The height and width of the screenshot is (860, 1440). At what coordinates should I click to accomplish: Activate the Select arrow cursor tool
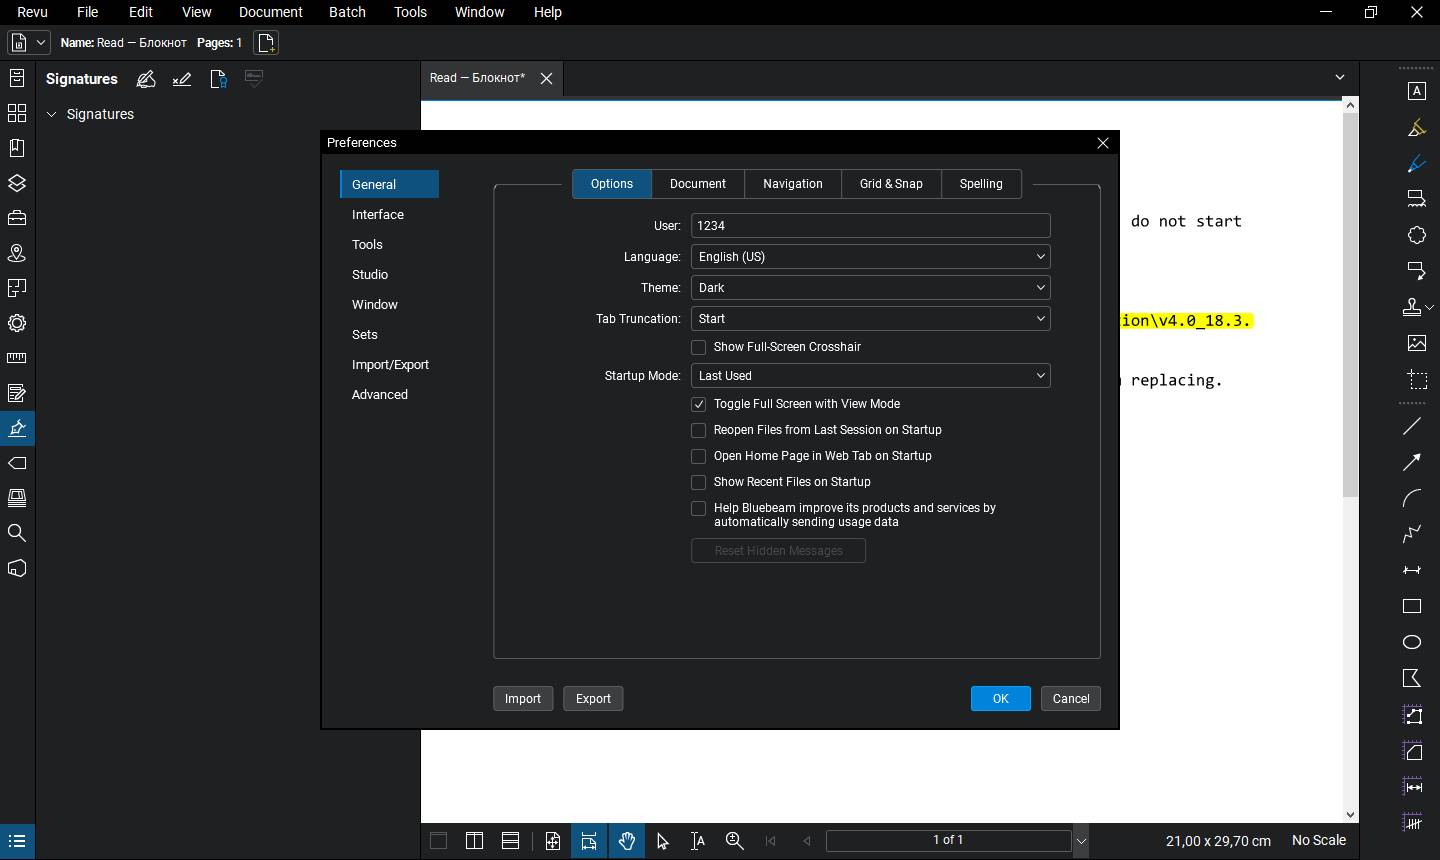coord(662,841)
